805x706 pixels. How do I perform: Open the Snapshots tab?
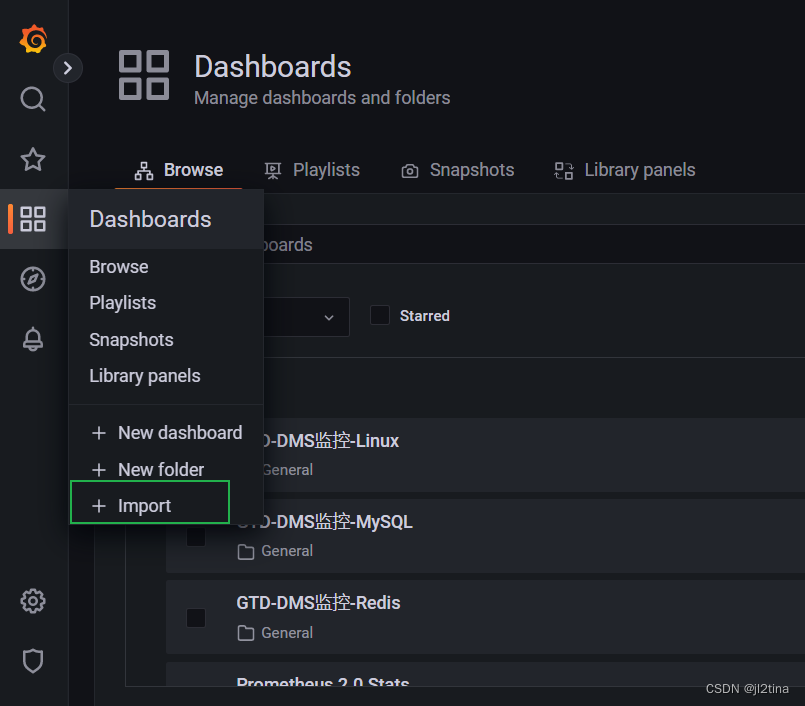458,170
